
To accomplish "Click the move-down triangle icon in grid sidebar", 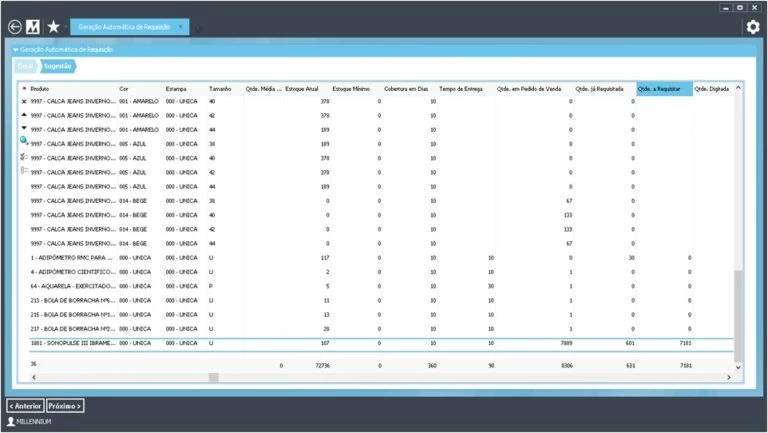I will pyautogui.click(x=24, y=129).
